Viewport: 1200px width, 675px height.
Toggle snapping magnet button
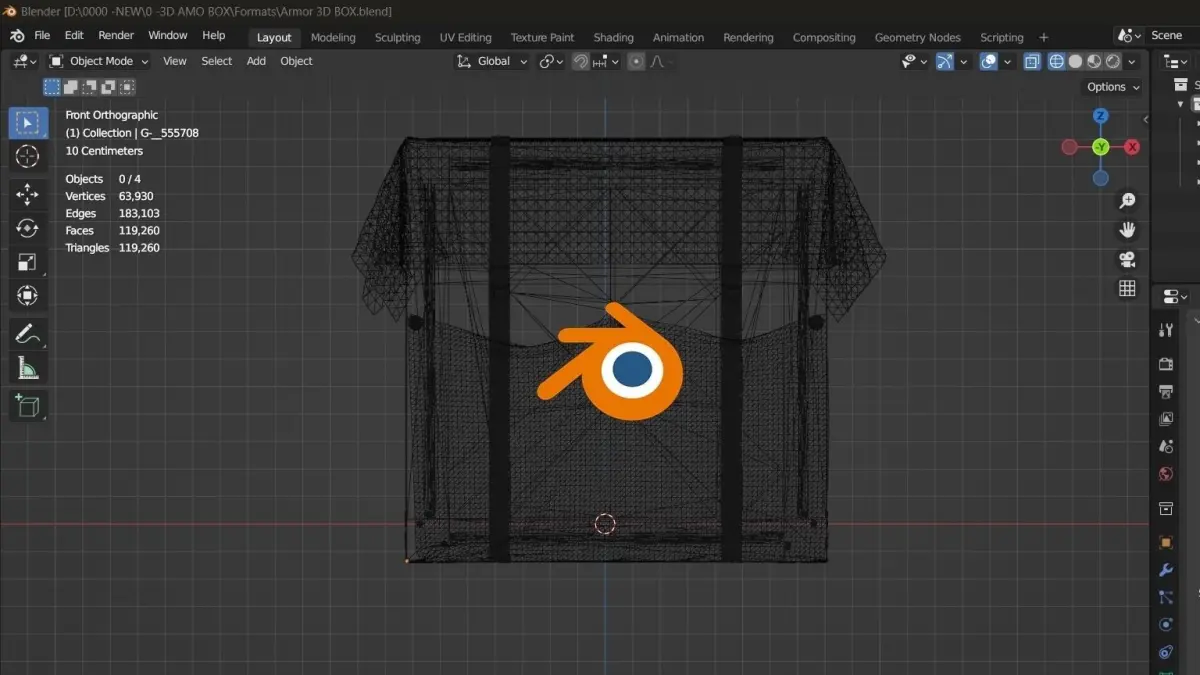(x=581, y=61)
